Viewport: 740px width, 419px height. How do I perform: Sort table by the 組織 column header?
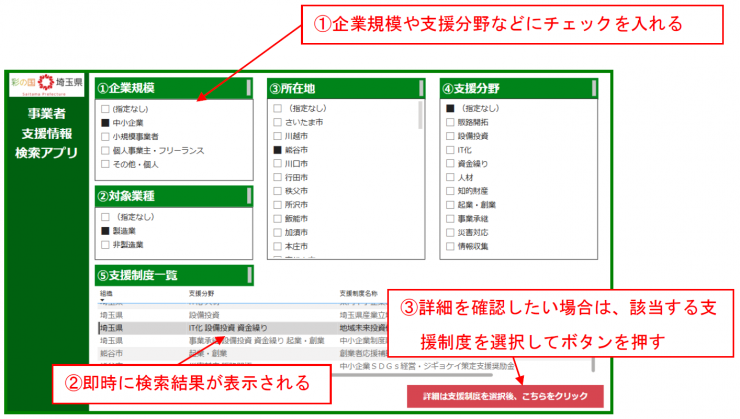click(x=106, y=293)
